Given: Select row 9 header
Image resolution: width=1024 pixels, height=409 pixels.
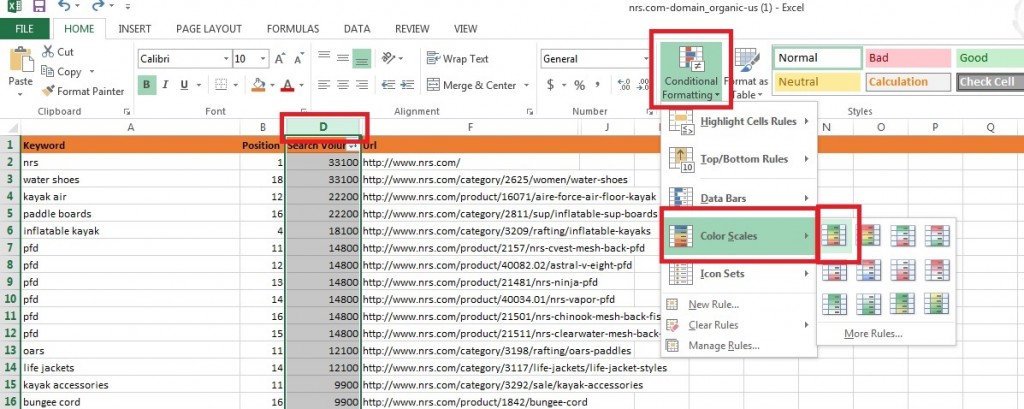Looking at the screenshot, I should [x=10, y=282].
